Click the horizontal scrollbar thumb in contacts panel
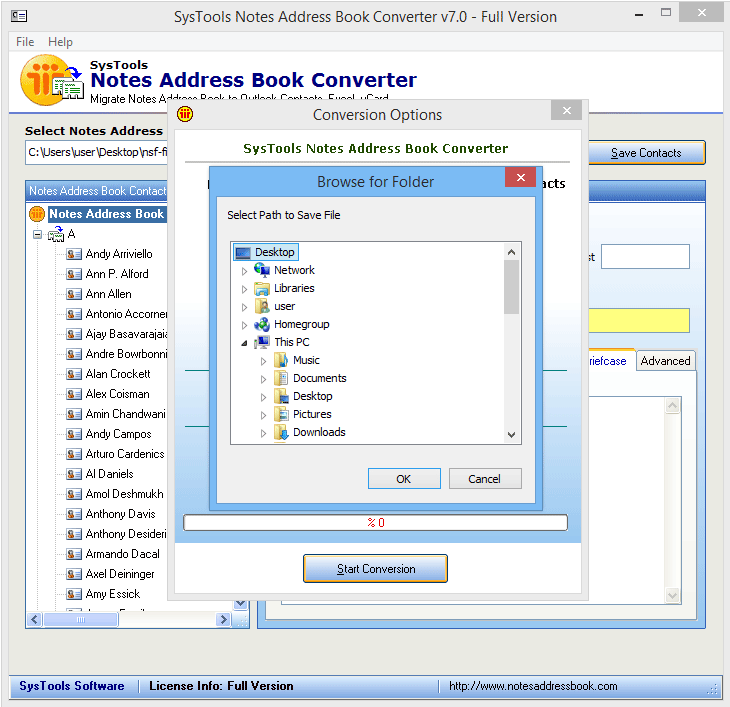Screen dimensions: 730x707 pos(81,619)
